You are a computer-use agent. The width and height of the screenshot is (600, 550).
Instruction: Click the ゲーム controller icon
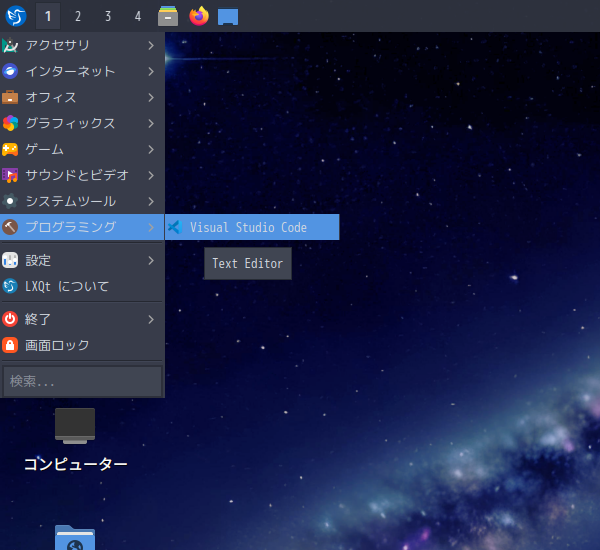[10, 149]
